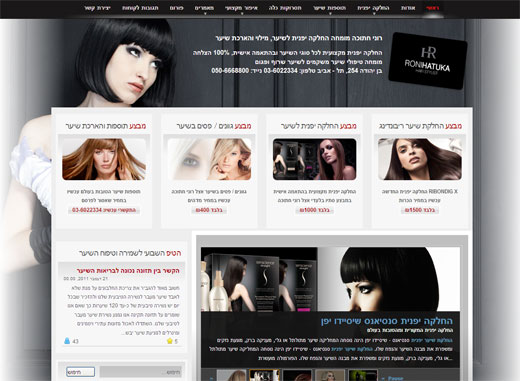This screenshot has height=381, width=520.
Task: Click the search text input field
Action: tap(140, 372)
